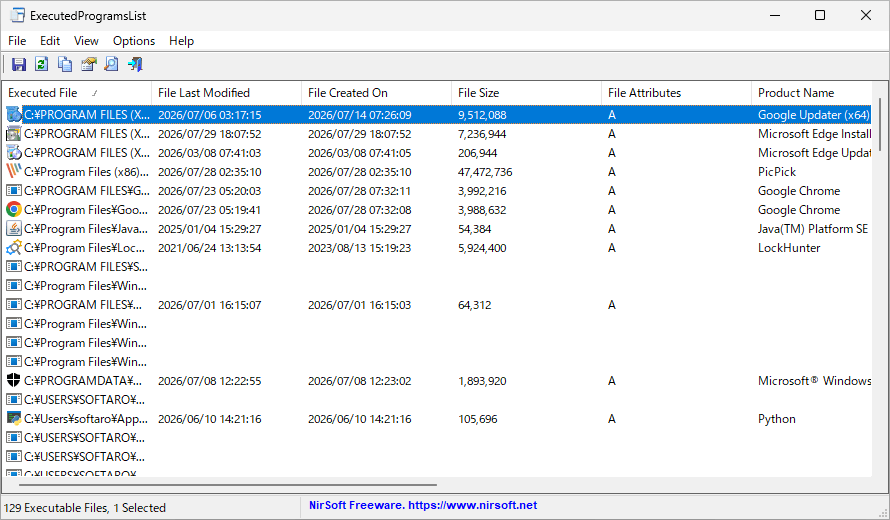Open the Options menu
Viewport: 890px width, 520px height.
[x=134, y=41]
